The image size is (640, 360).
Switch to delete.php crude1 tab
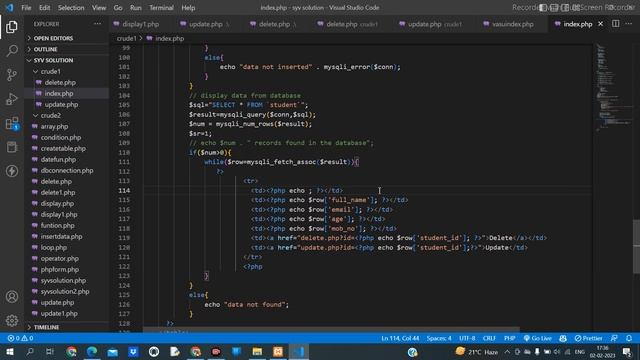pyautogui.click(x=351, y=24)
